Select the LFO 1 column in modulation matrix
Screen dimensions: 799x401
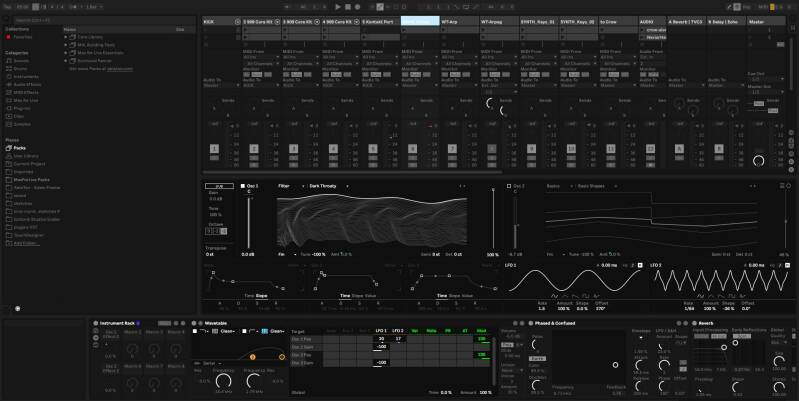(x=380, y=330)
